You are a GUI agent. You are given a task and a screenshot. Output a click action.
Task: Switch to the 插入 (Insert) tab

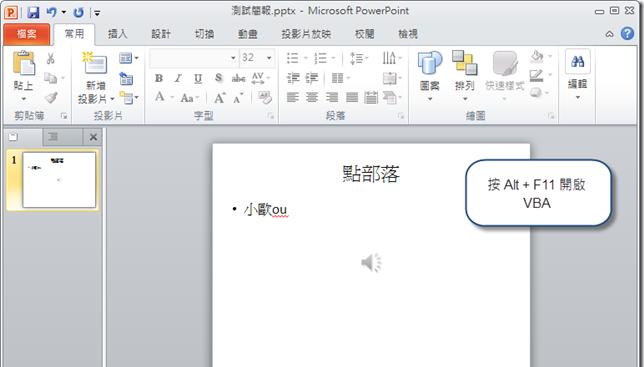(x=117, y=34)
